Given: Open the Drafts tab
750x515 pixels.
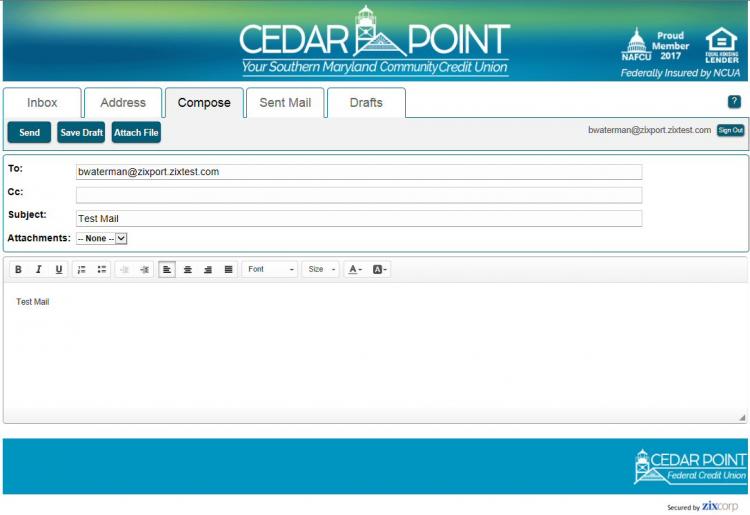Looking at the screenshot, I should point(366,103).
